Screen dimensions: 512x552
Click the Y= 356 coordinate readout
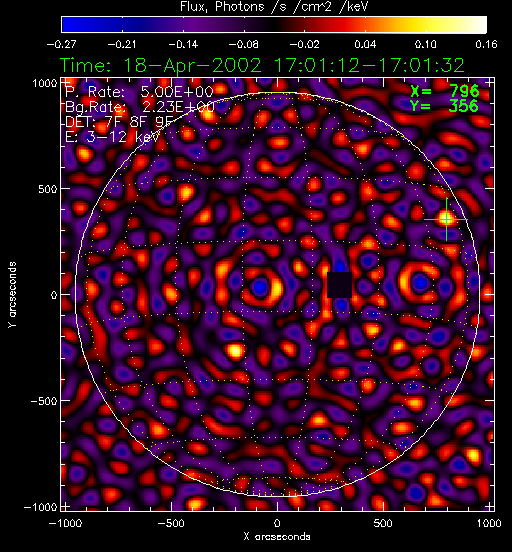[444, 106]
